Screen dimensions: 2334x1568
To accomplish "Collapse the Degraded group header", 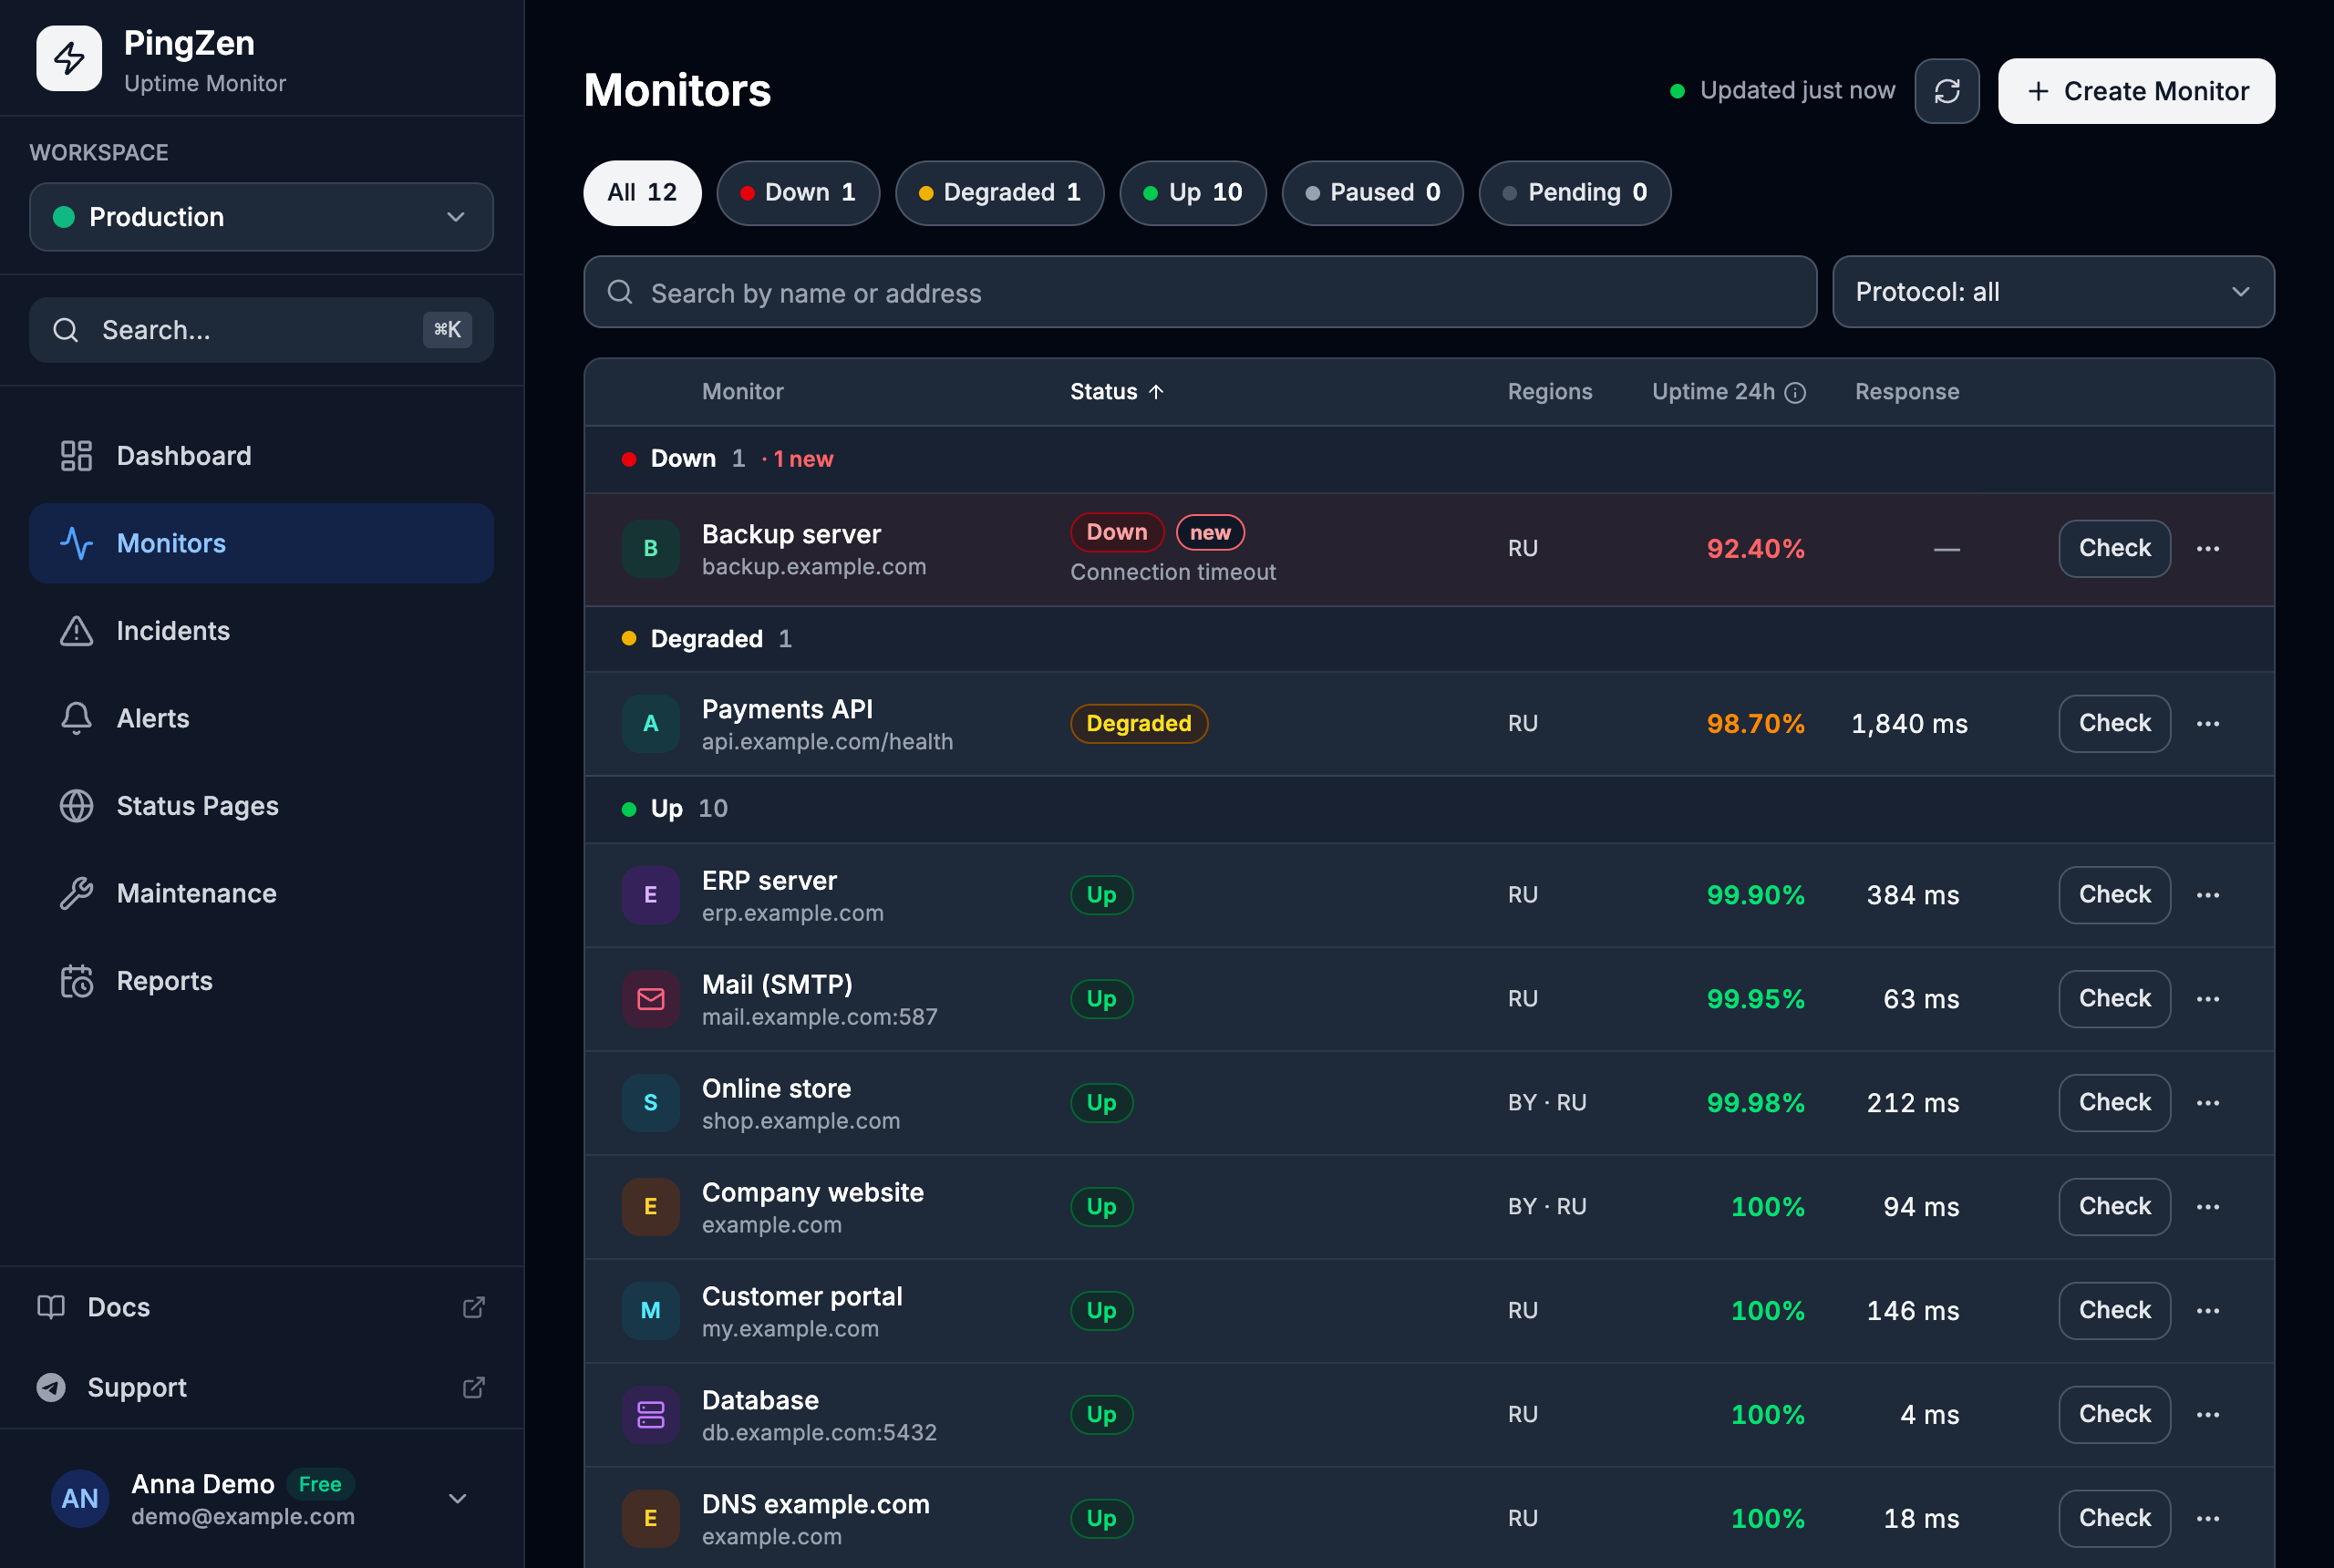I will click(x=1428, y=639).
